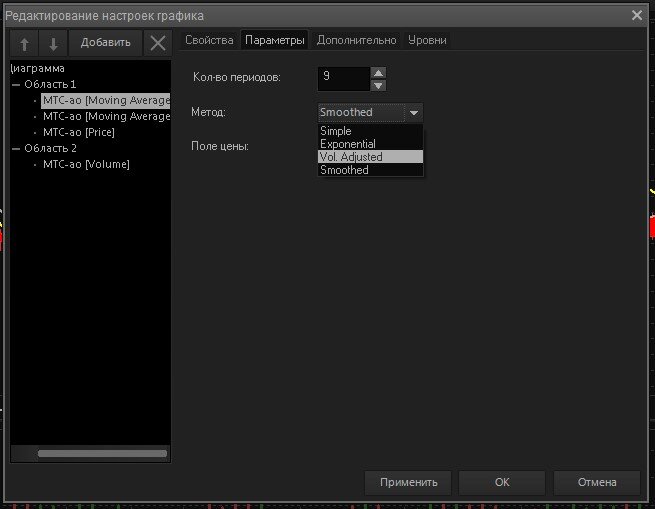Open the Уровни tab
Screen dimensions: 655x509
tap(427, 40)
